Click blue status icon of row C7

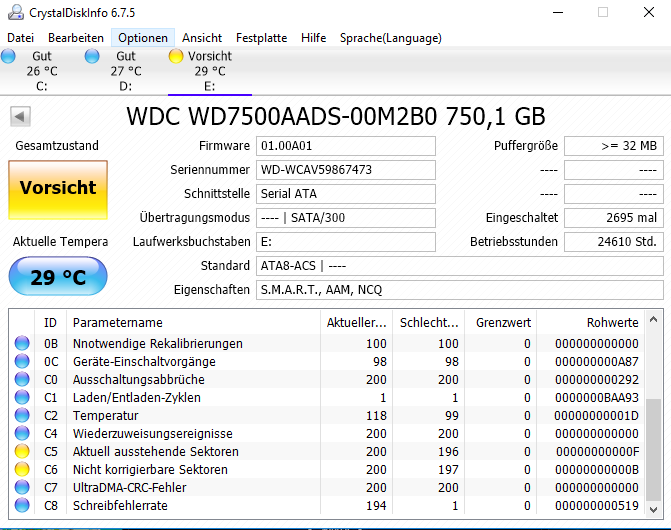tap(22, 487)
